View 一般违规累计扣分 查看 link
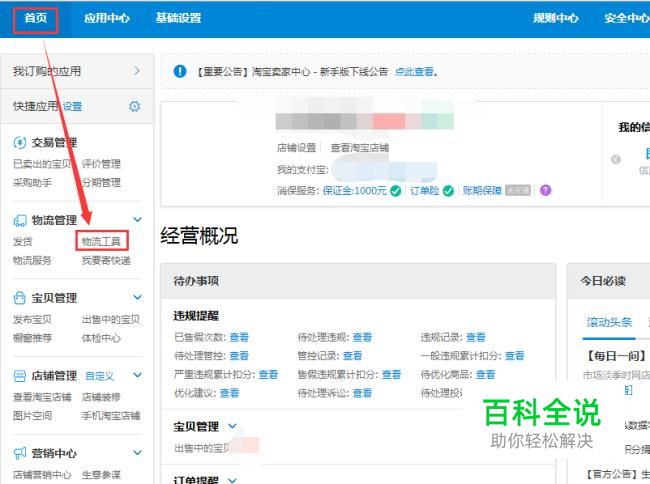Screen dimensions: 650x484 514,356
